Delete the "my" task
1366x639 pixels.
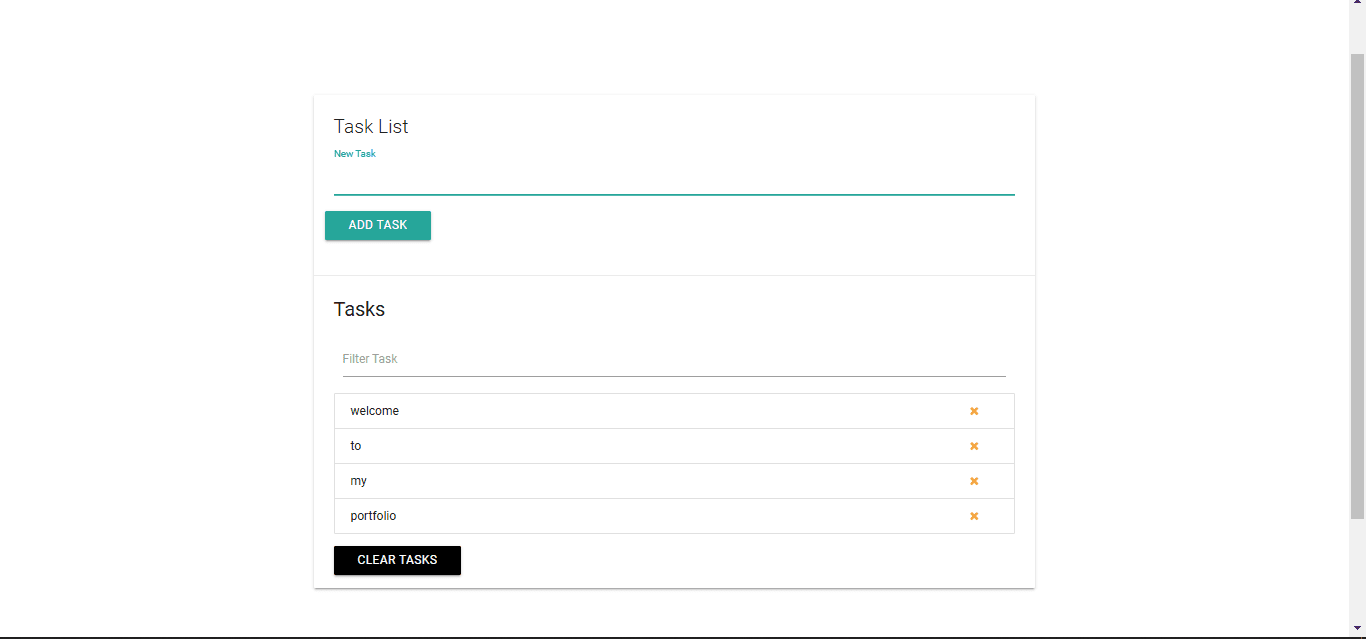(973, 481)
